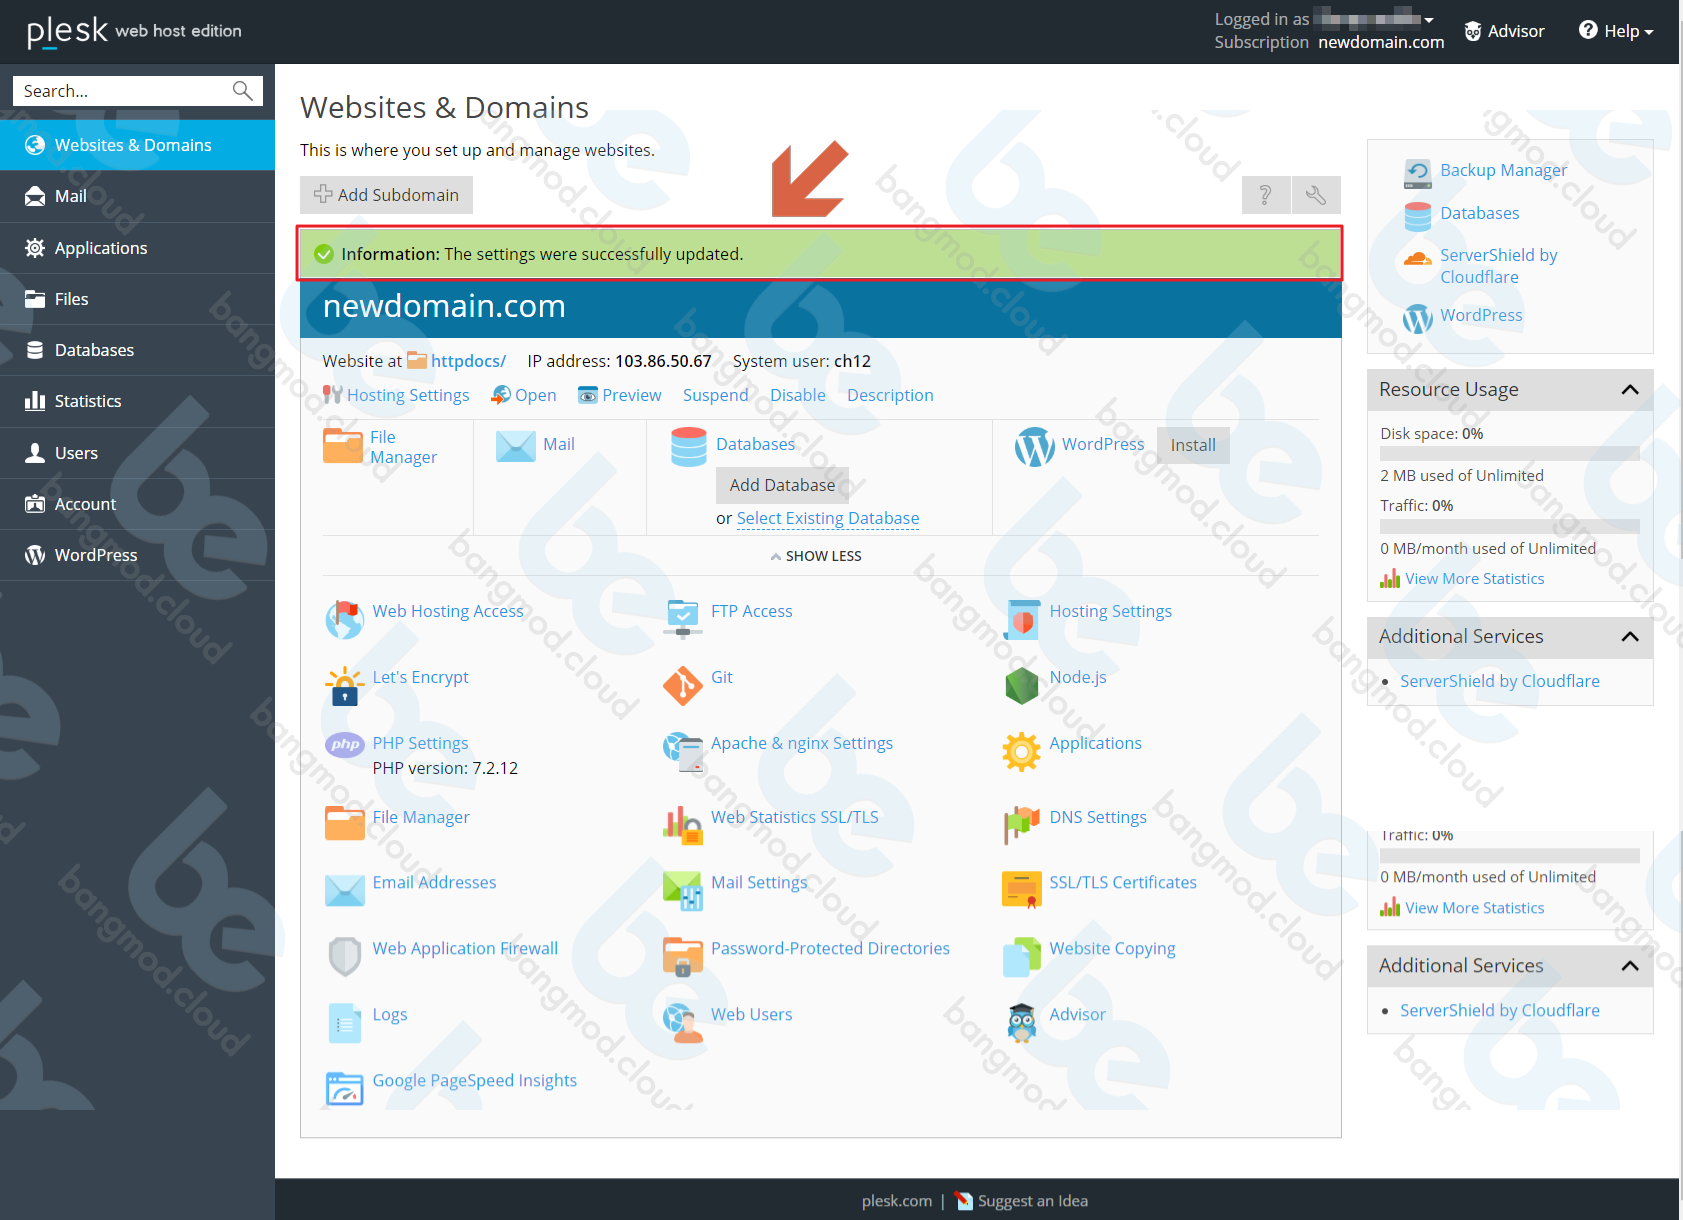Click the Add Database button
This screenshot has height=1220, width=1683.
point(782,485)
